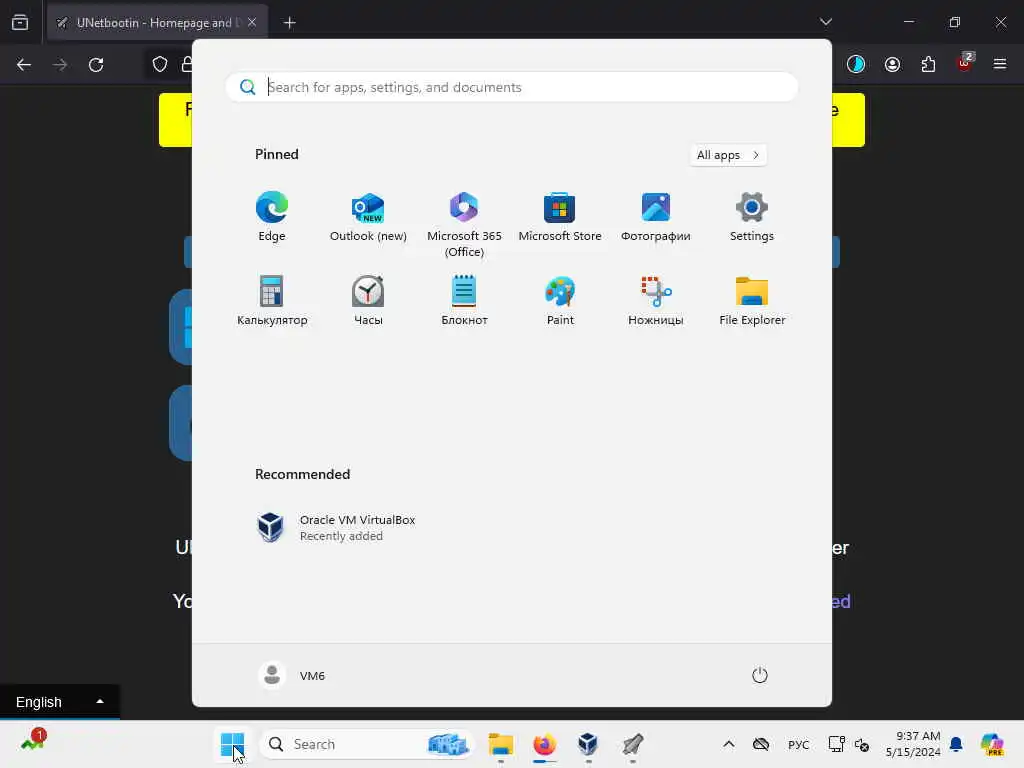This screenshot has width=1024, height=768.
Task: Launch Калькулятор app
Action: tap(272, 300)
